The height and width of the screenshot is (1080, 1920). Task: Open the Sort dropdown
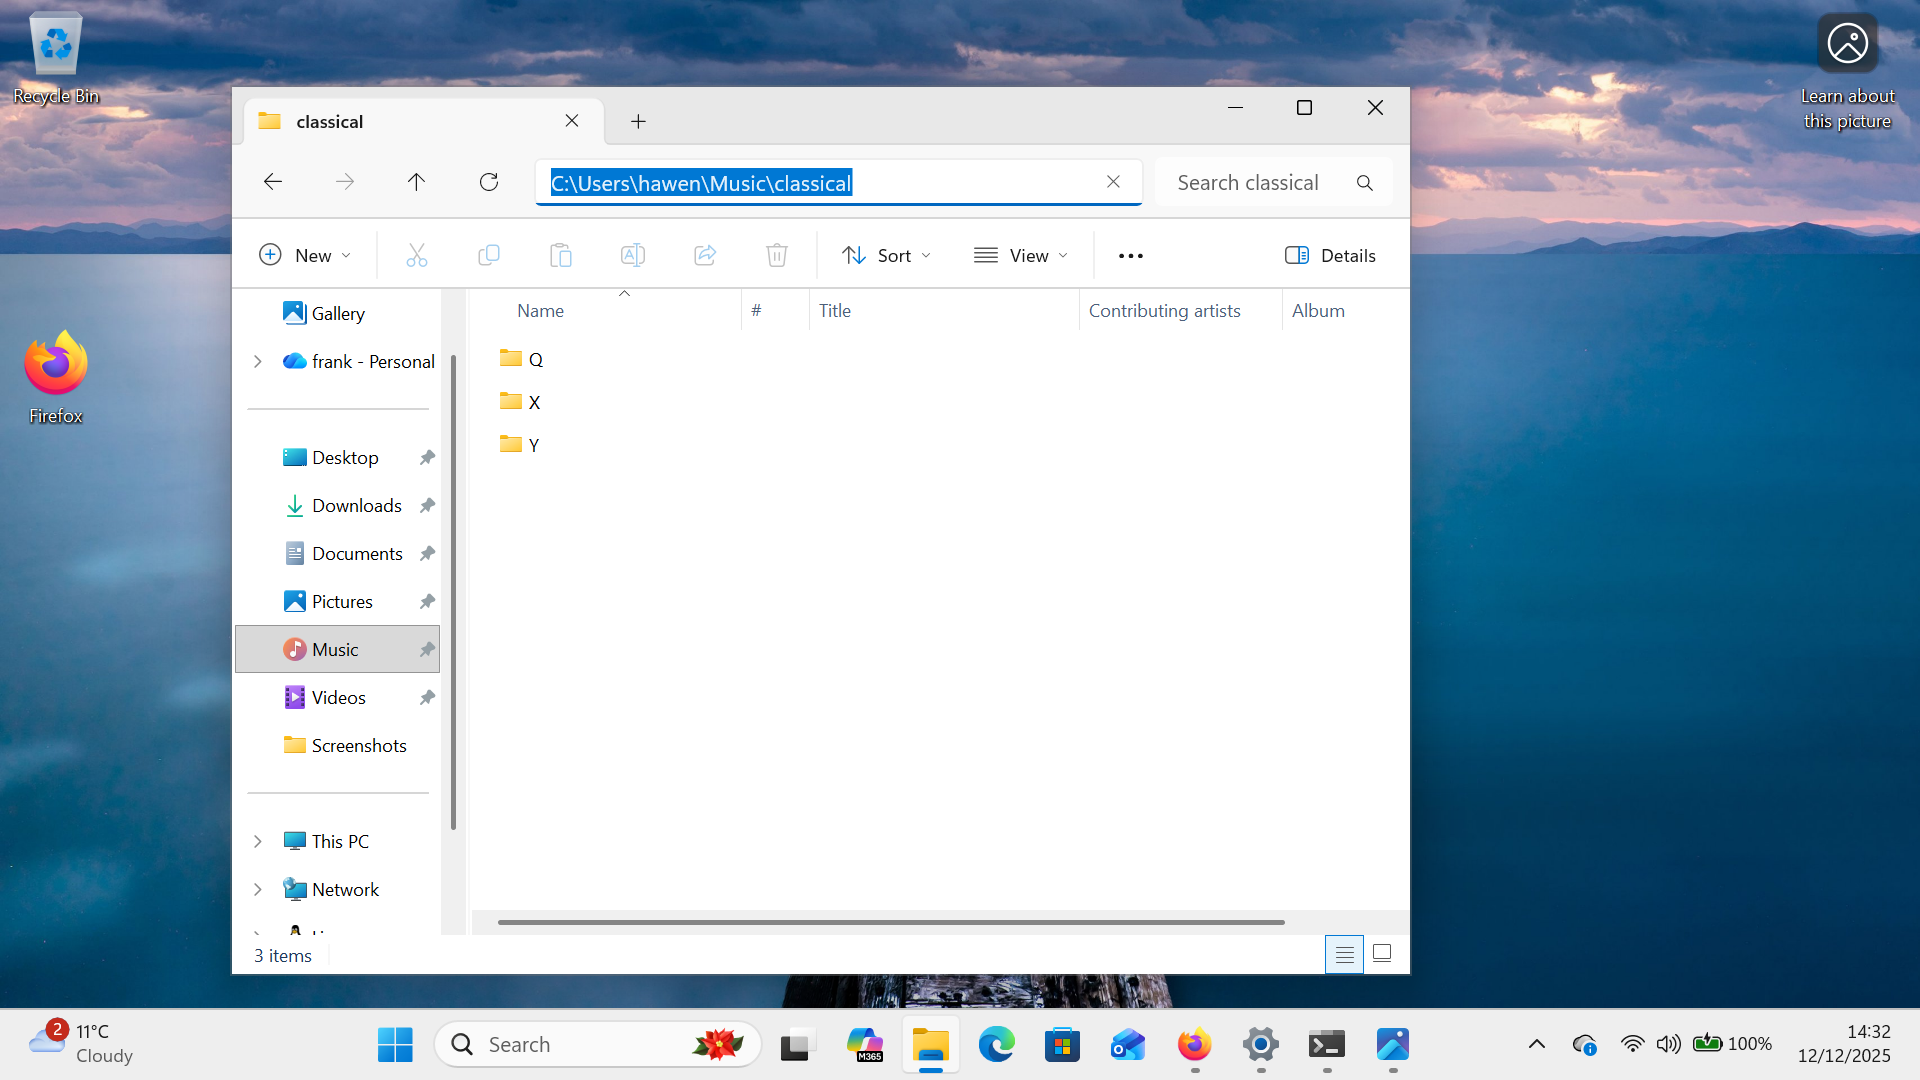pyautogui.click(x=886, y=256)
